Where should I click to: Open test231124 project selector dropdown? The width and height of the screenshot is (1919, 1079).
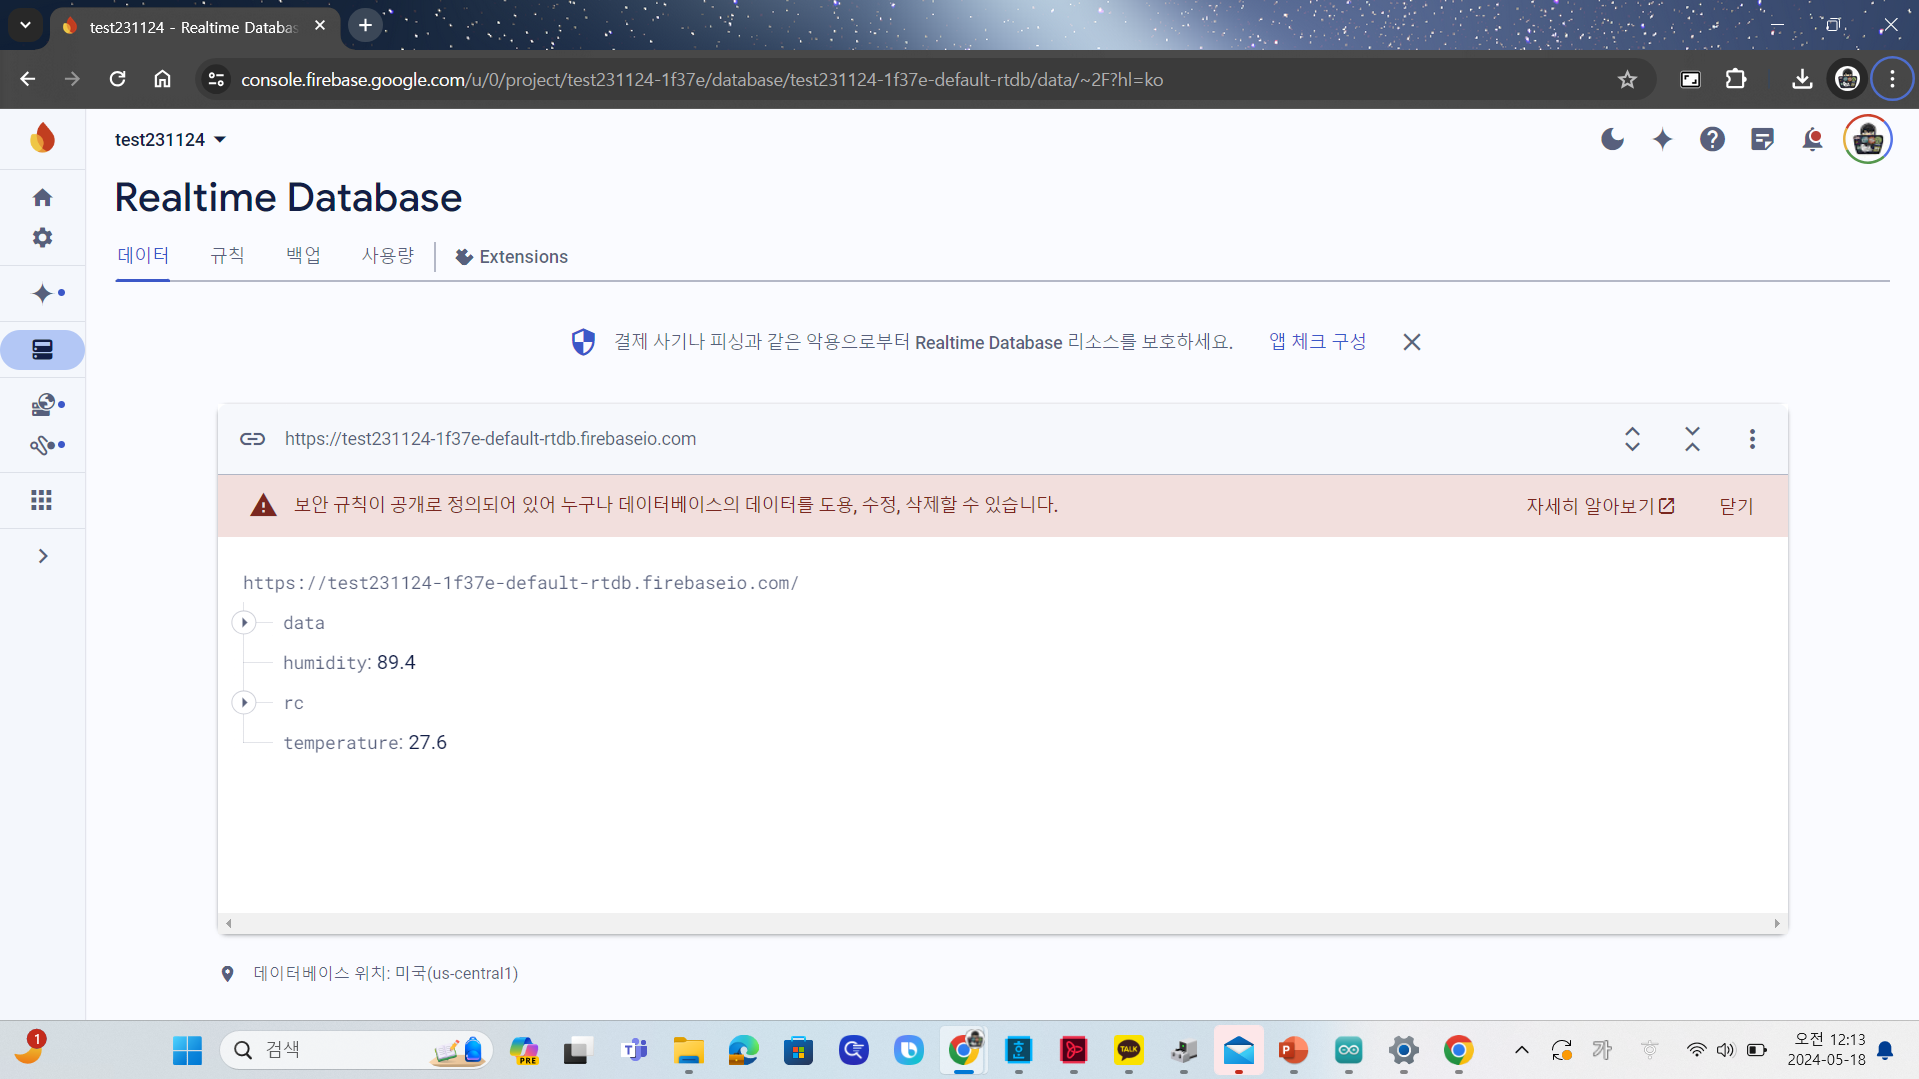point(170,139)
